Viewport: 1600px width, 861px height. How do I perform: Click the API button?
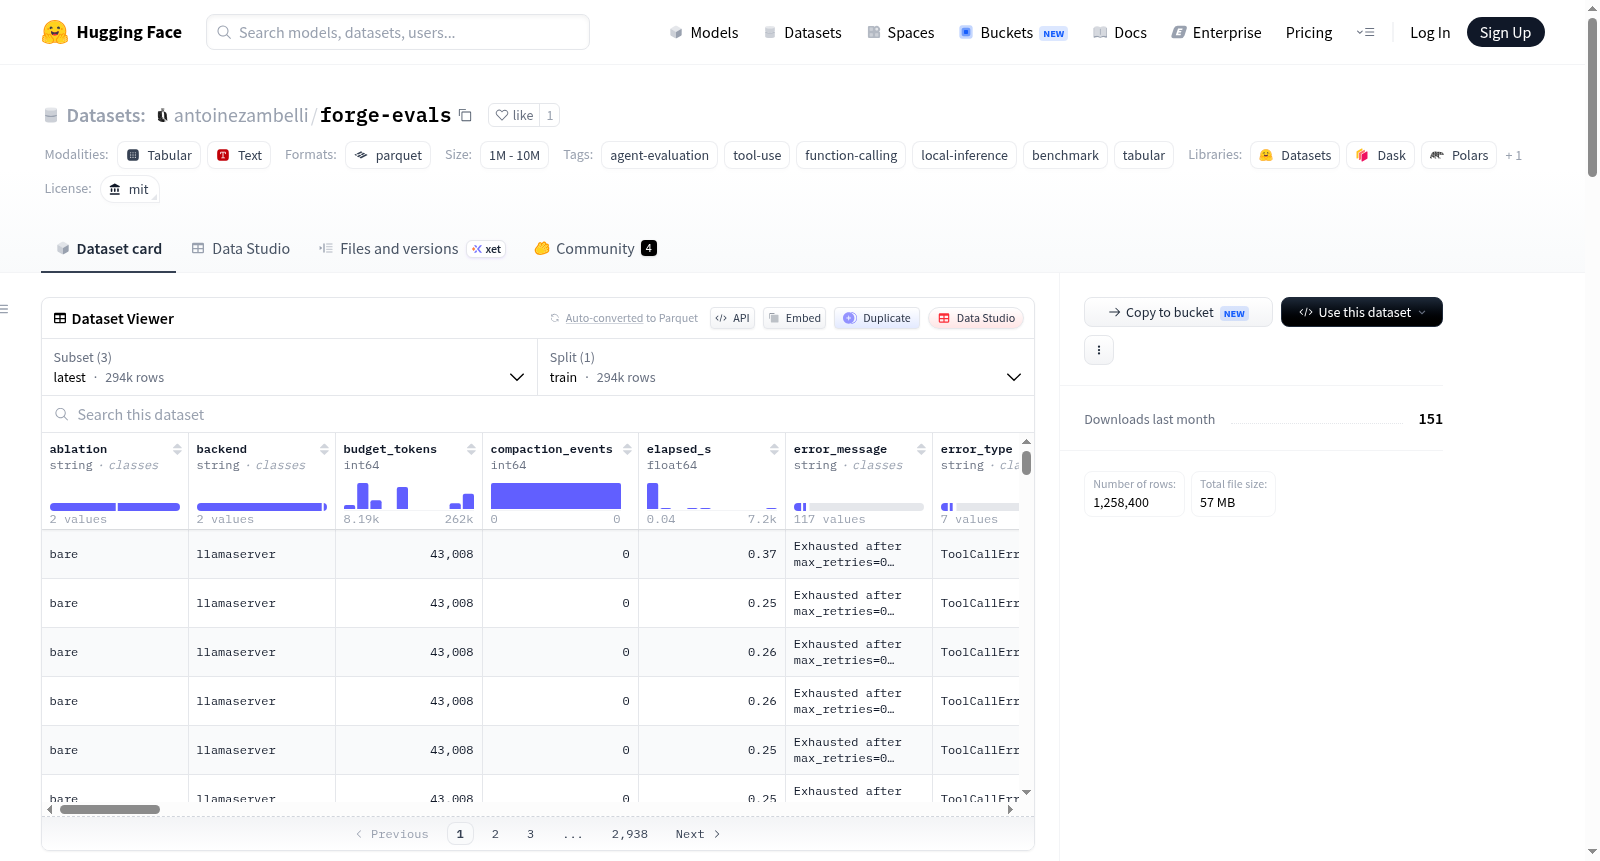coord(732,318)
